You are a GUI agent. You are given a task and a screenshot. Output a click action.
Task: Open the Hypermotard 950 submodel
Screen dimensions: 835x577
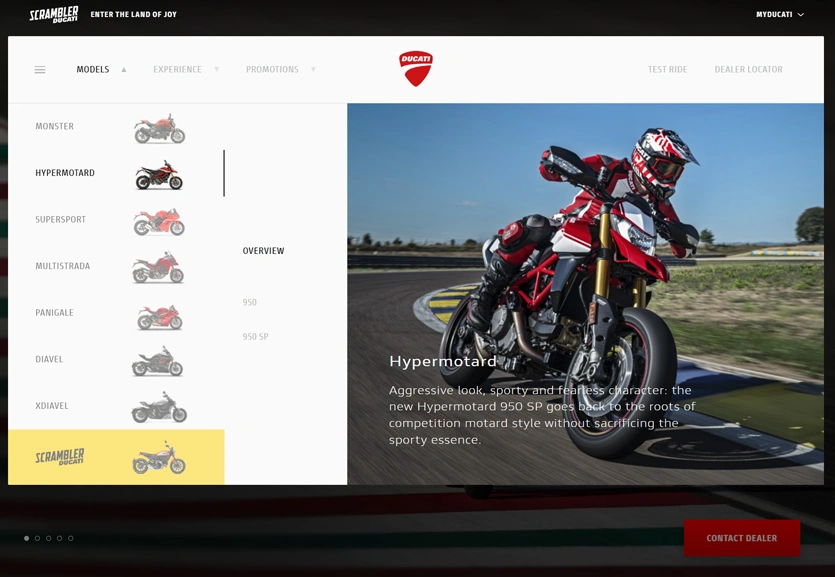pos(249,302)
